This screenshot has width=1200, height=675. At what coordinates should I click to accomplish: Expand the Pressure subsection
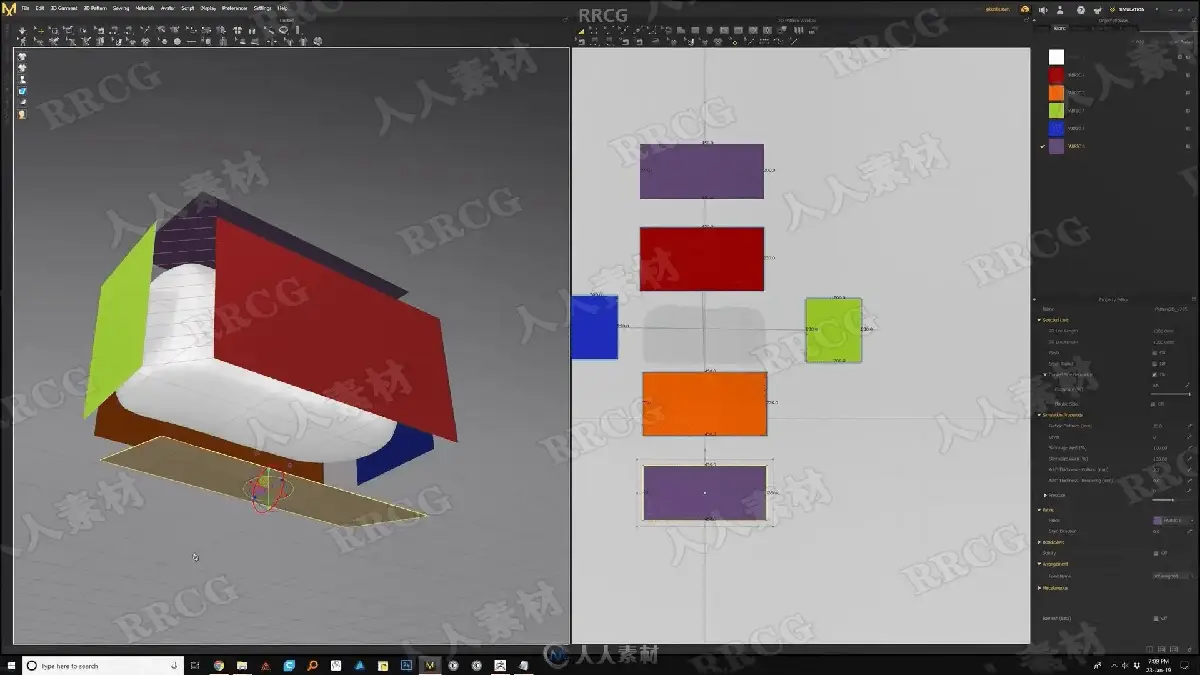[x=1046, y=495]
